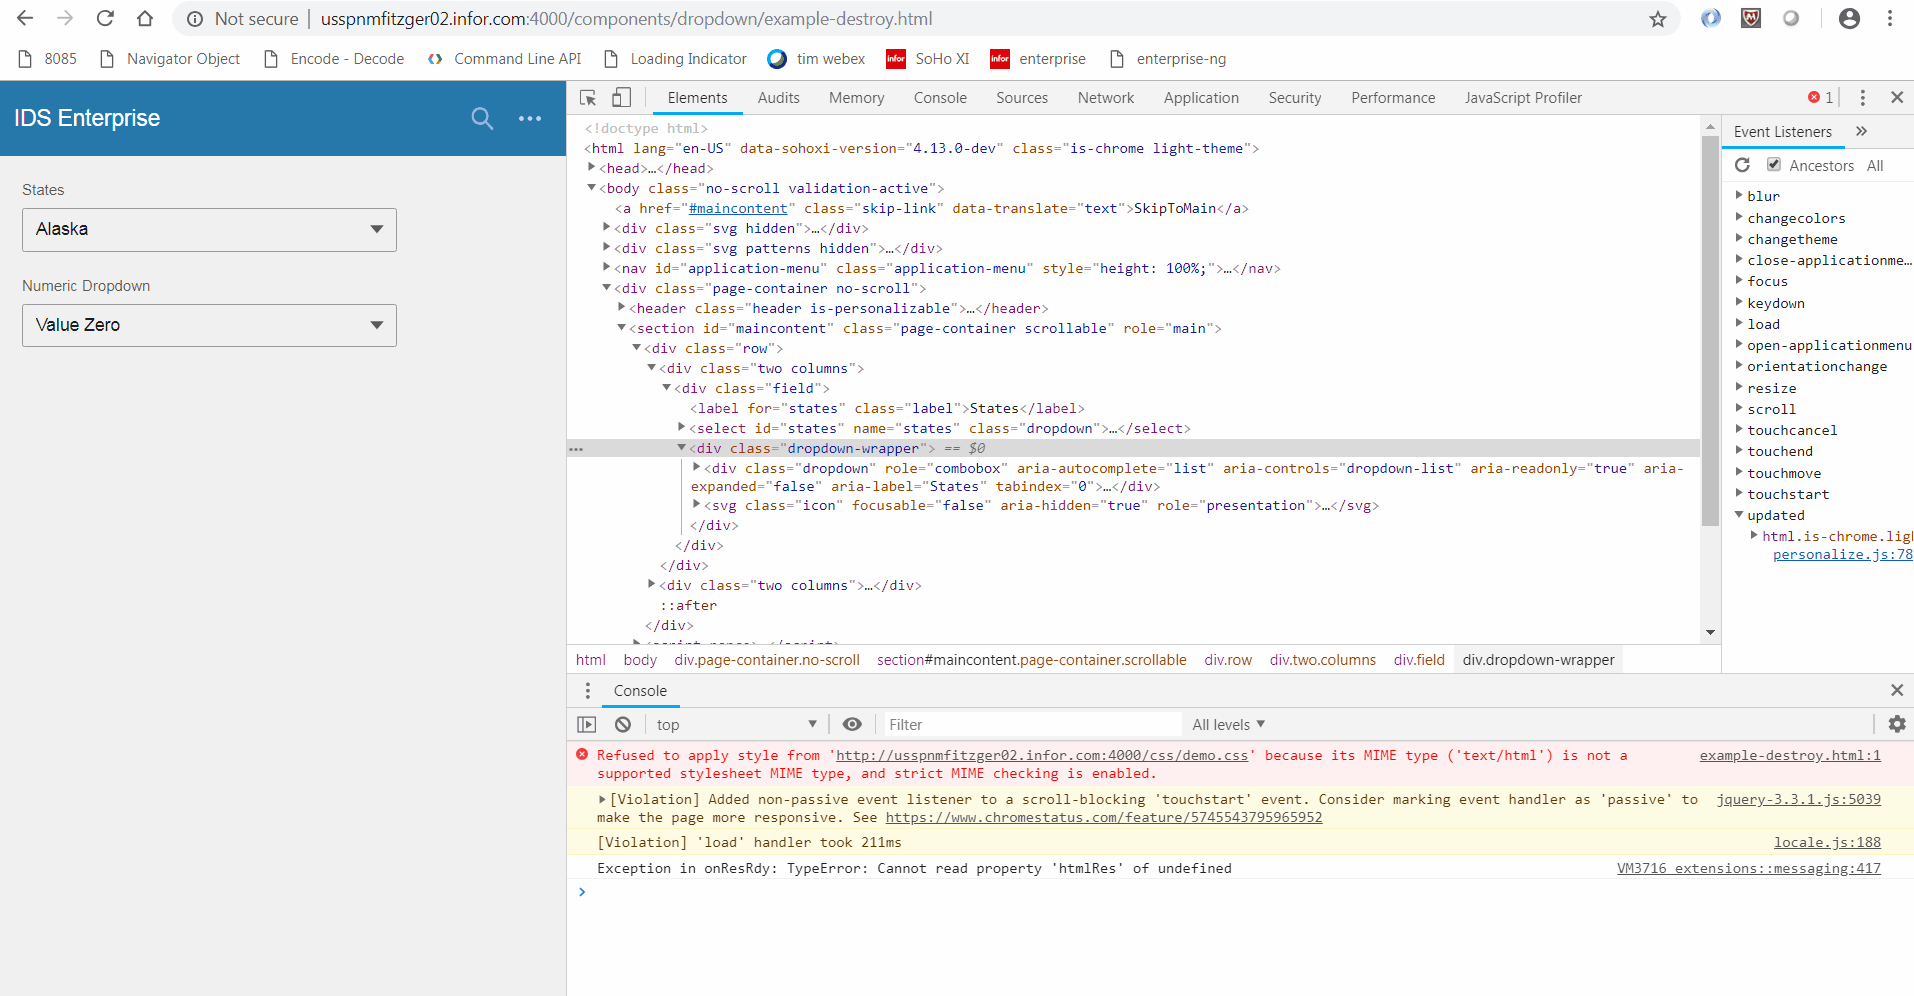Clear the console
1914x996 pixels.
click(x=623, y=724)
